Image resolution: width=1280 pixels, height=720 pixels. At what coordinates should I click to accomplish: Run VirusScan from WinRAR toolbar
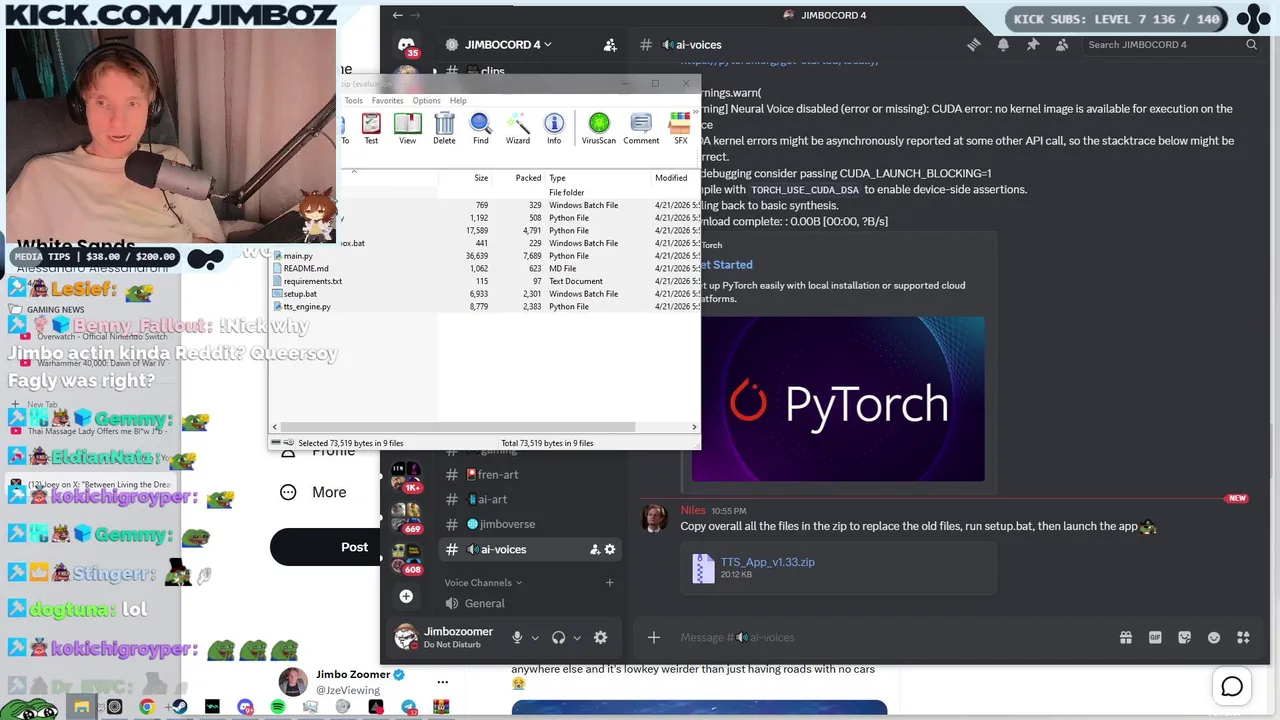(x=599, y=128)
